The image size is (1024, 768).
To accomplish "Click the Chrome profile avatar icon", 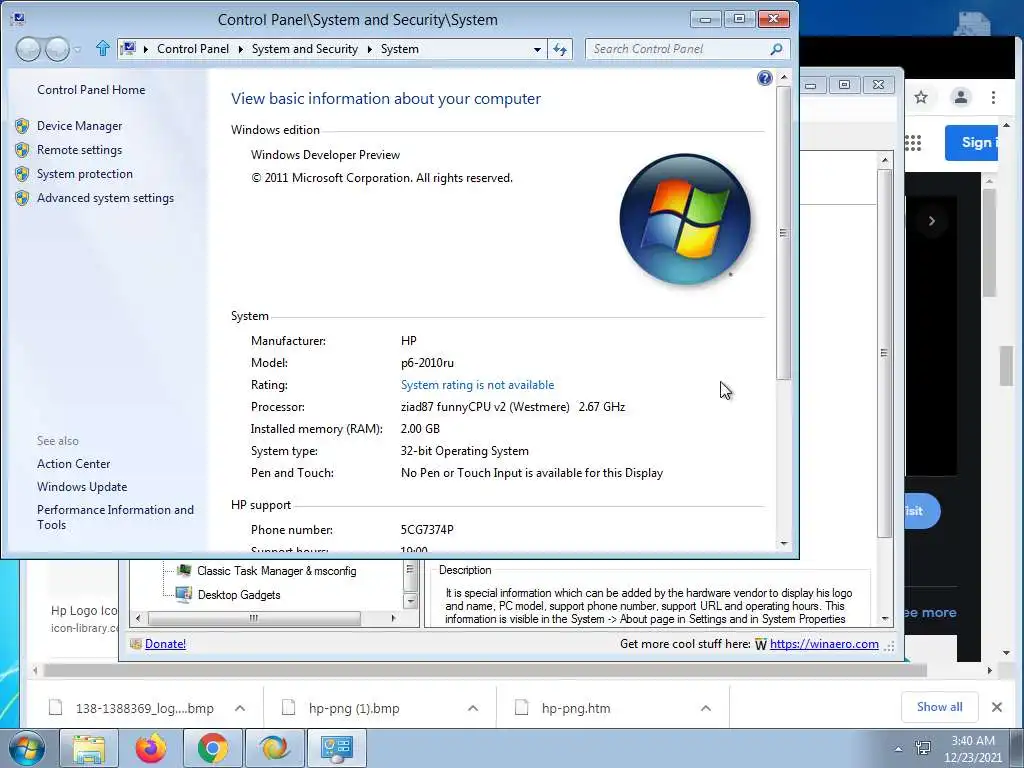I will click(x=961, y=97).
